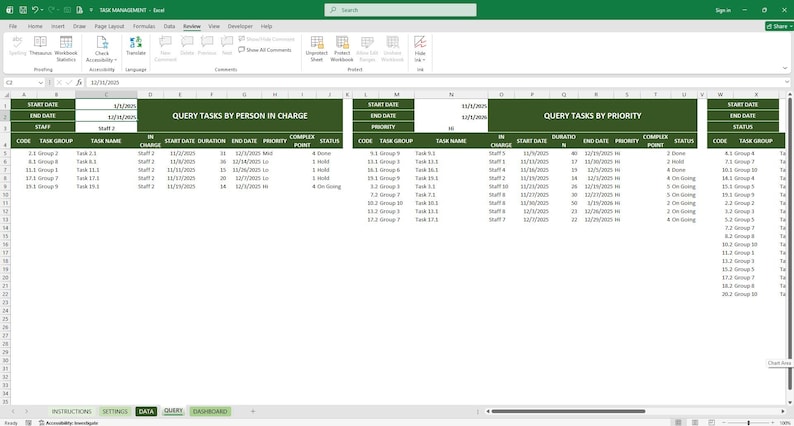
Task: Open the DATA sheet tab
Action: coord(146,411)
